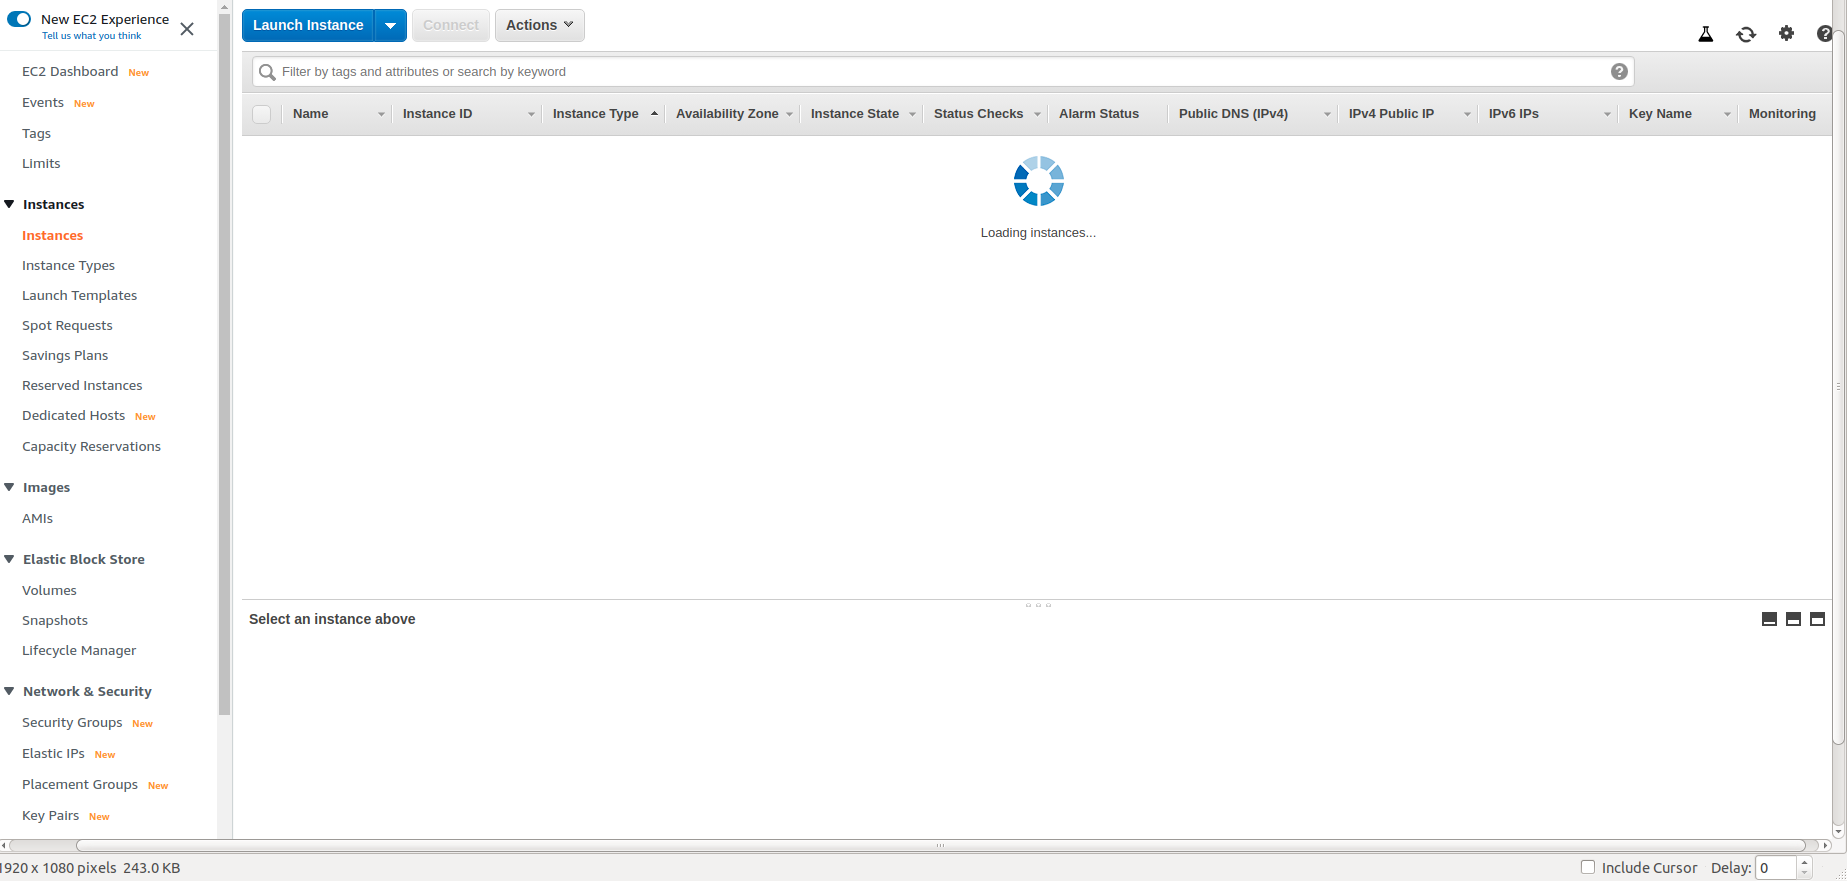
Task: Minimize the details pane with the first layout icon
Action: click(1769, 619)
